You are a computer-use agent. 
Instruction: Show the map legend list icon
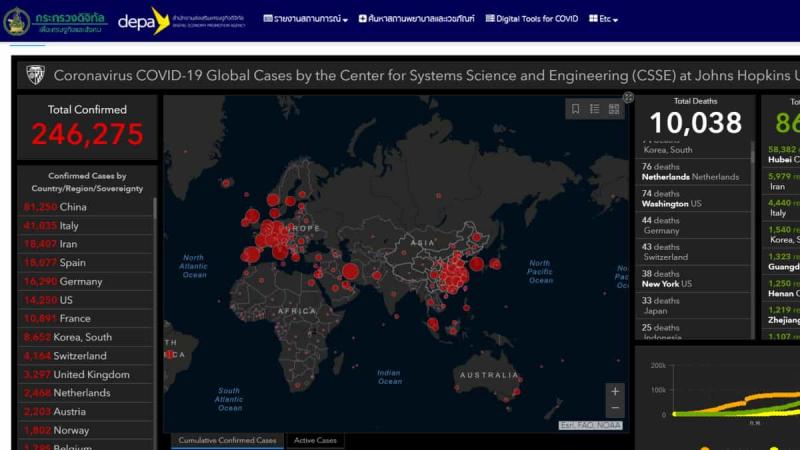[594, 109]
